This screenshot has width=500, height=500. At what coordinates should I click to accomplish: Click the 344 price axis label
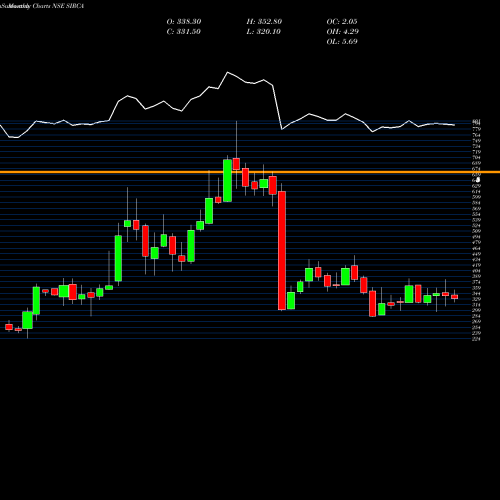[476, 294]
